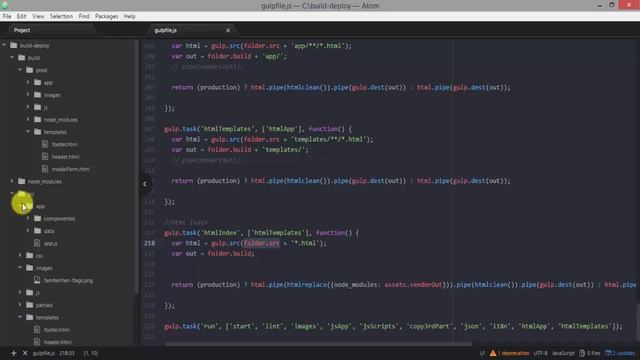The width and height of the screenshot is (640, 360).
Task: Open the Edit menu
Action: [22, 16]
